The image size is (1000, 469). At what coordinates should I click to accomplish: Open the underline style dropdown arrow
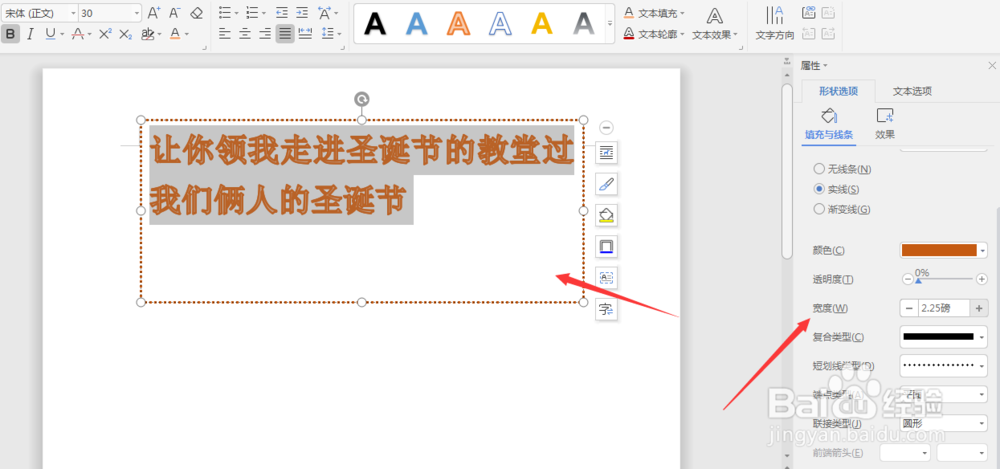tap(62, 34)
